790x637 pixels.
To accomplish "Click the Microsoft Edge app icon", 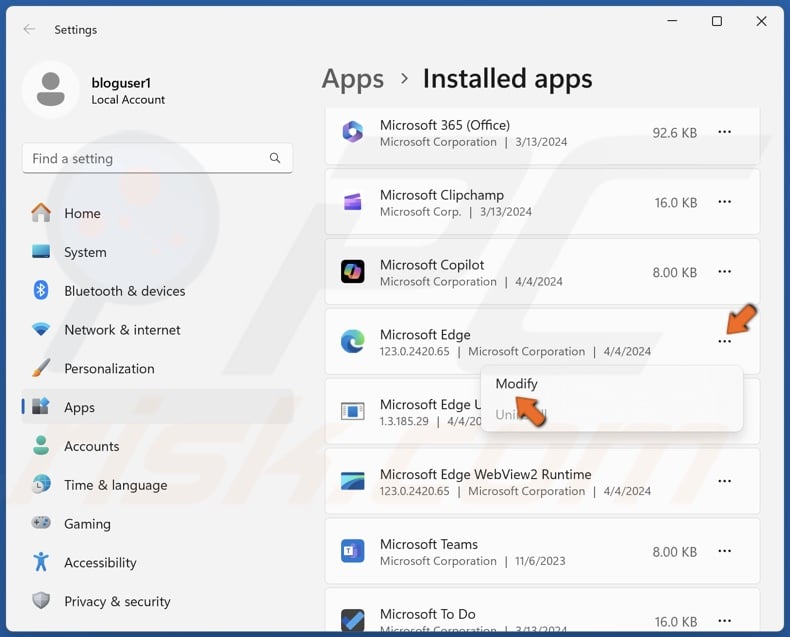I will (352, 342).
